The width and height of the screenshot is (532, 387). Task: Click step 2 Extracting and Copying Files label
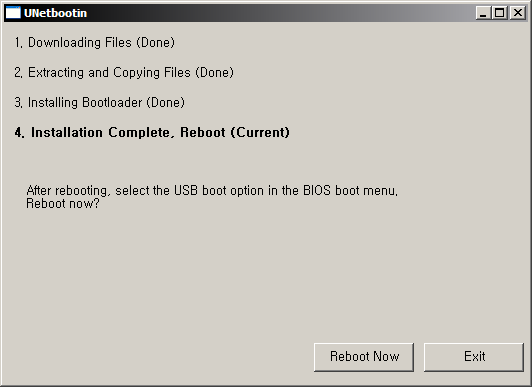(124, 73)
